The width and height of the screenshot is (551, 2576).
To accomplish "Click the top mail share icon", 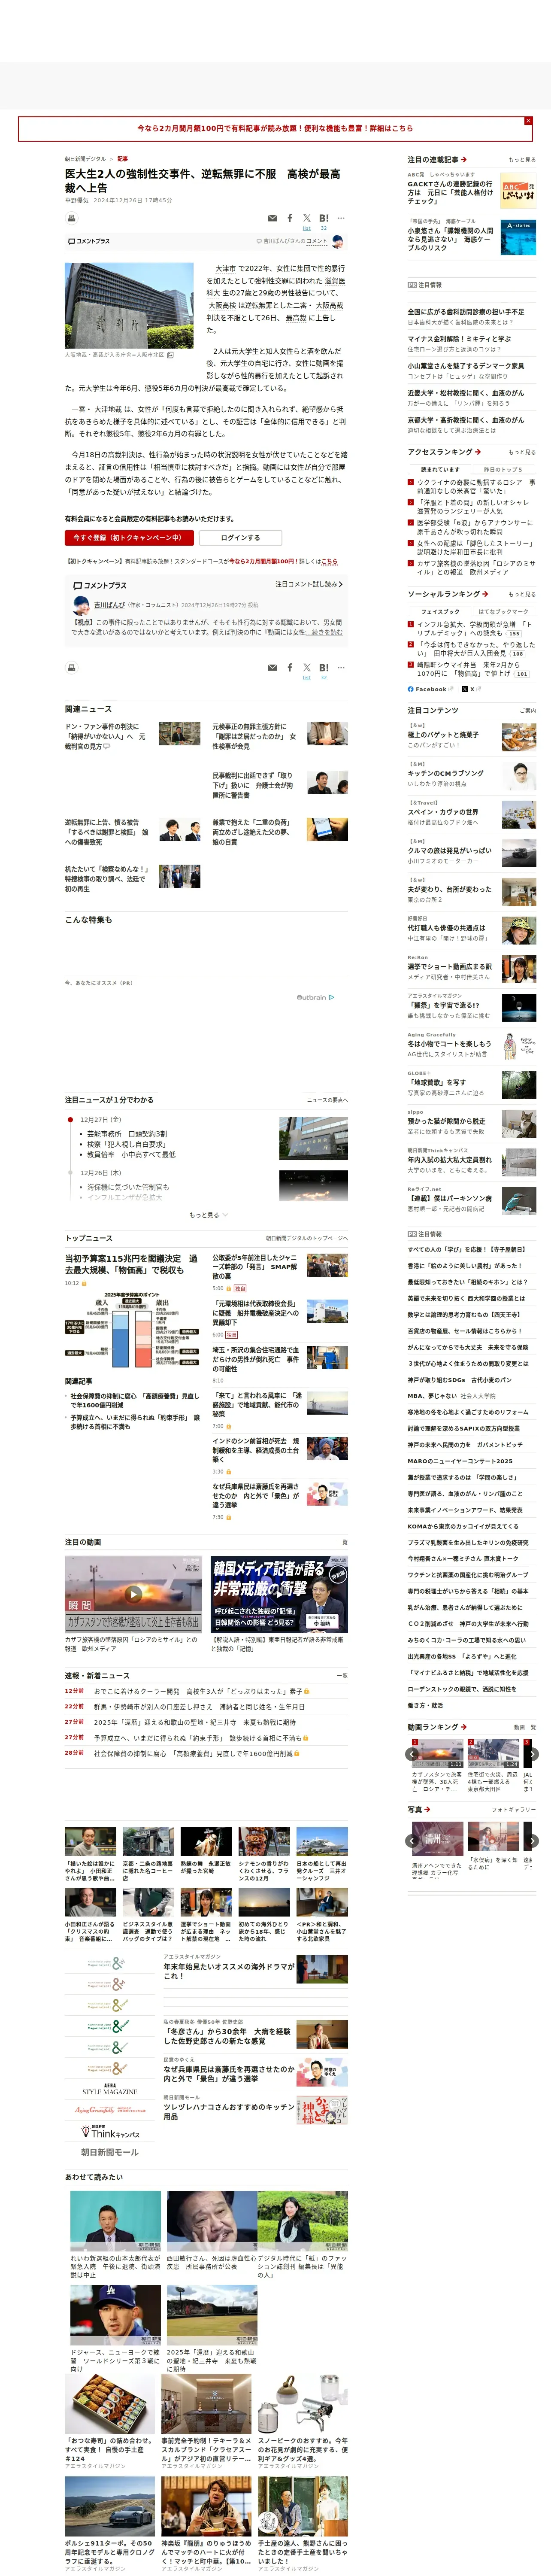I will pos(272,218).
